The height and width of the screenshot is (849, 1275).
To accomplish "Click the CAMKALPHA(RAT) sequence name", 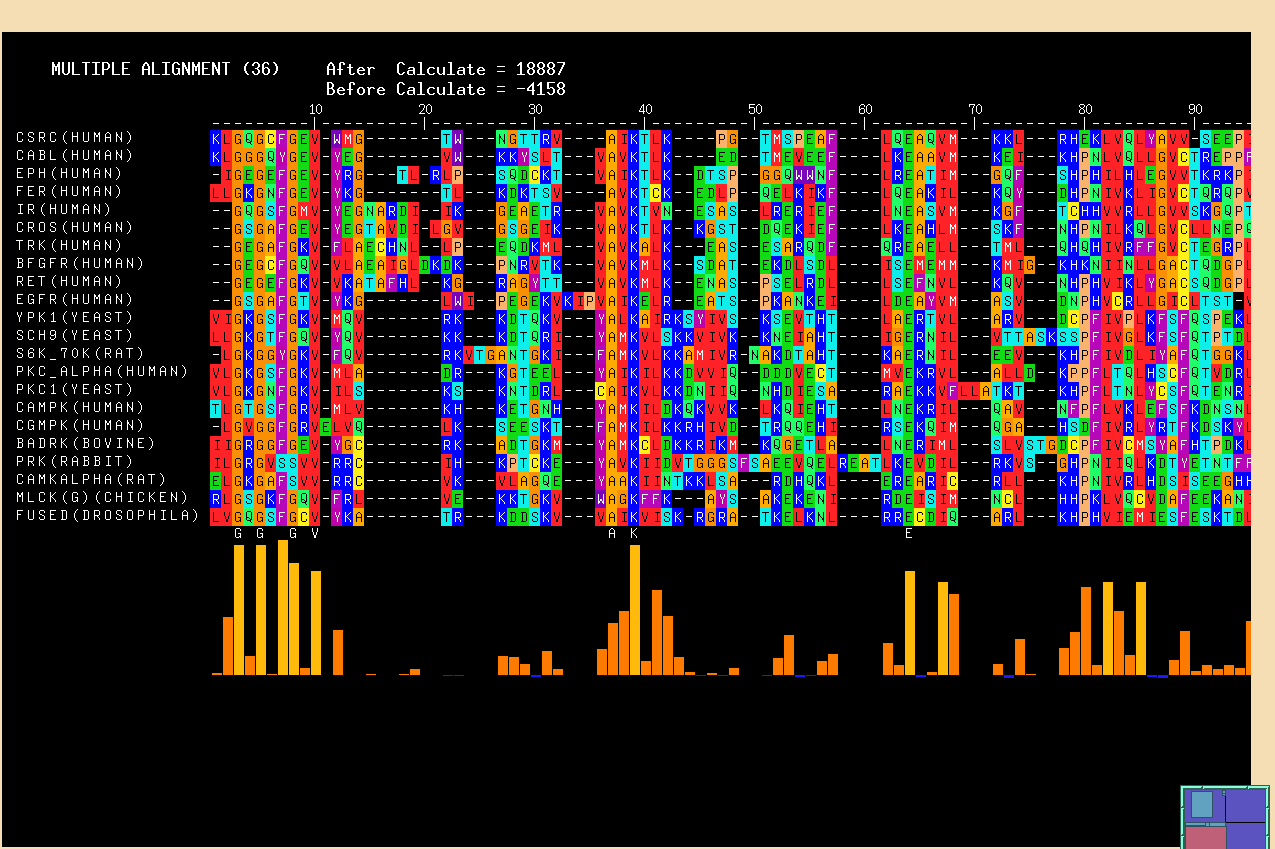I will [x=89, y=479].
